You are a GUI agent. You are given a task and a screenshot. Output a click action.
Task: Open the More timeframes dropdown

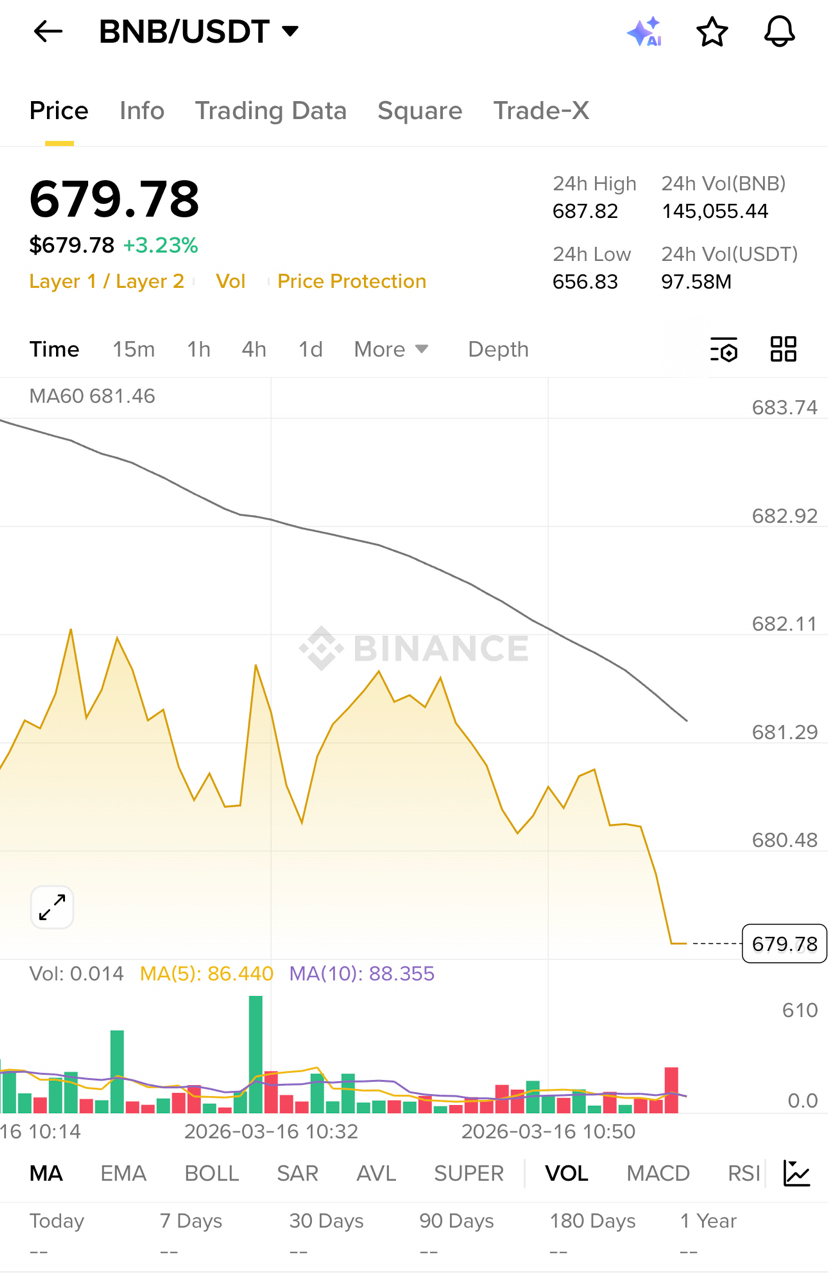tap(391, 349)
